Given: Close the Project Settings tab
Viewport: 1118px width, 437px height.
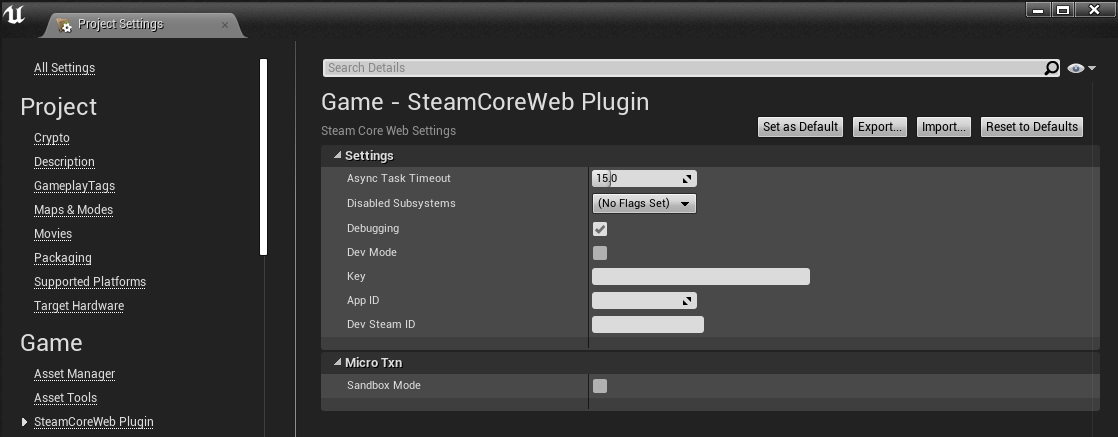Looking at the screenshot, I should click(225, 24).
